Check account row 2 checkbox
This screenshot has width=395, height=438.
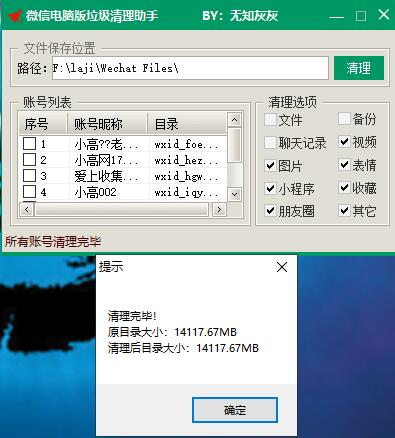click(x=29, y=160)
